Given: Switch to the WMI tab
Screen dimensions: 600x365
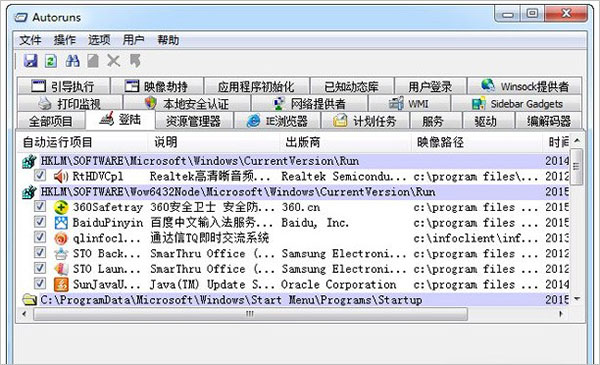Looking at the screenshot, I should [409, 103].
